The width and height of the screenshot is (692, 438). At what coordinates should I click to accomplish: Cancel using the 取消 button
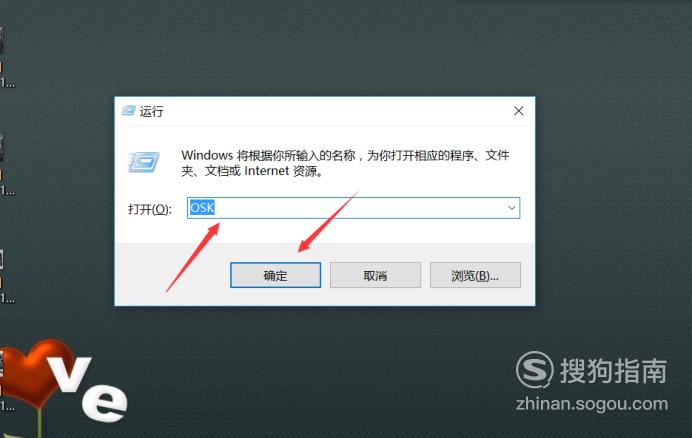pos(375,276)
